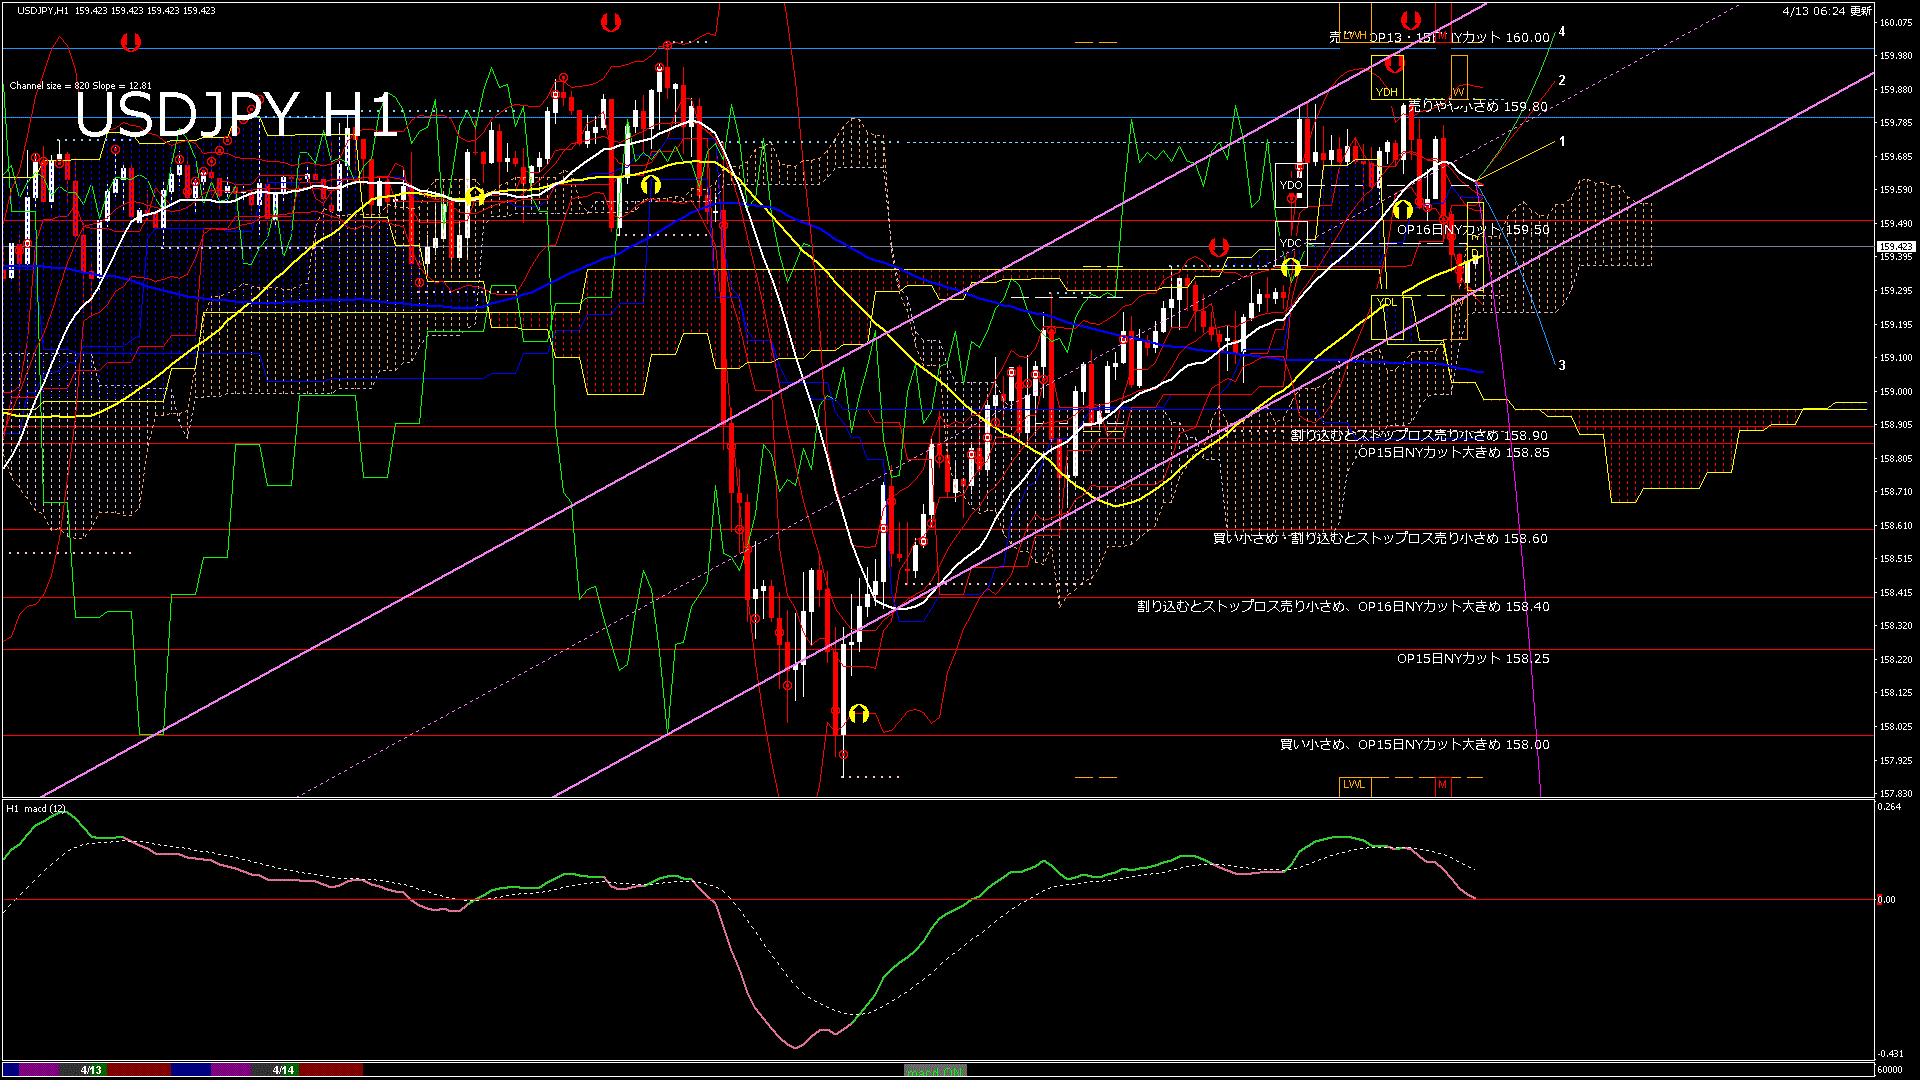Select the YDL yellow label box
The image size is (1920, 1080).
pyautogui.click(x=1386, y=302)
